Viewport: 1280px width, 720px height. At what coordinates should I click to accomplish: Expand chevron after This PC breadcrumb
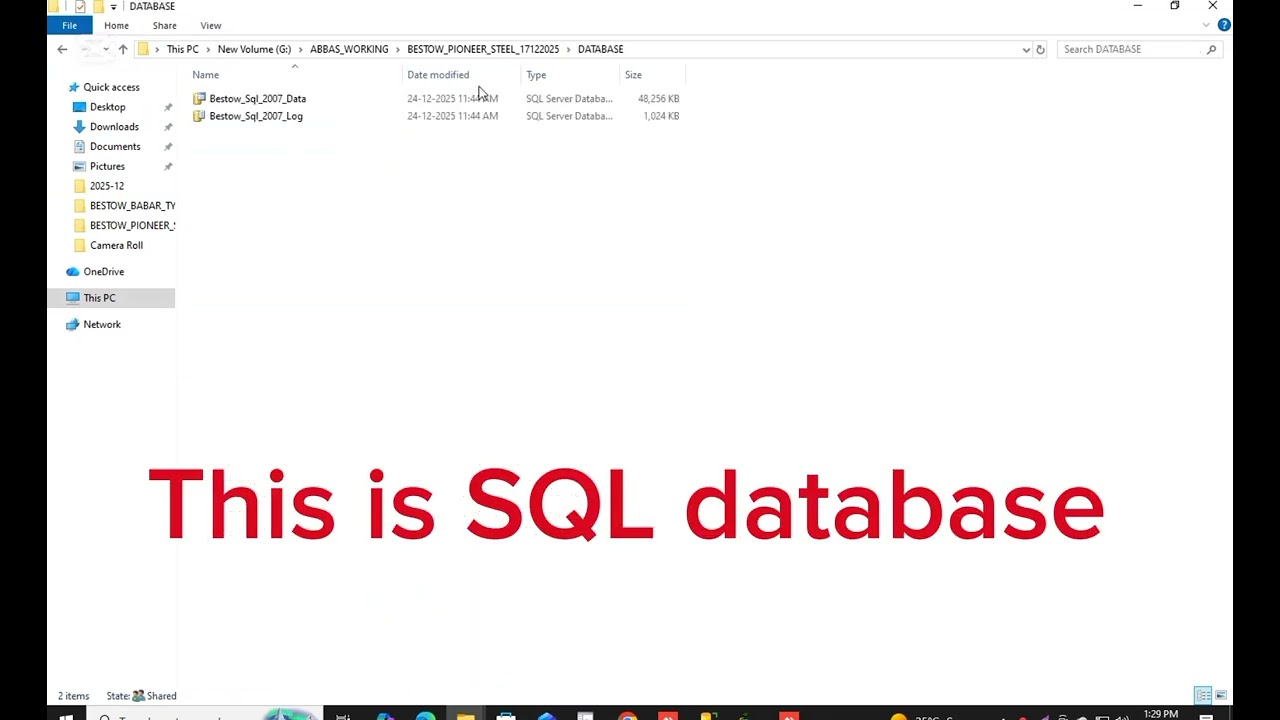208,49
